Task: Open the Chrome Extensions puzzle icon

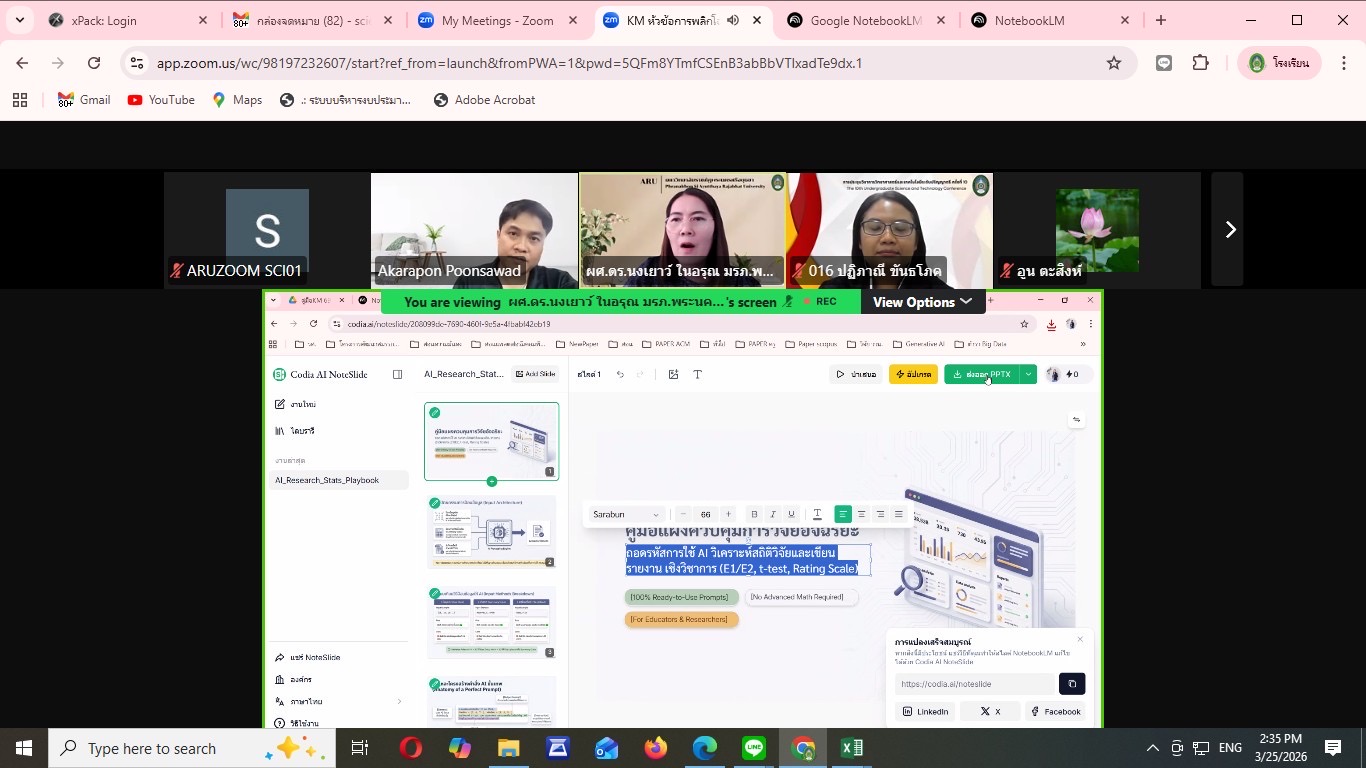Action: coord(1201,63)
